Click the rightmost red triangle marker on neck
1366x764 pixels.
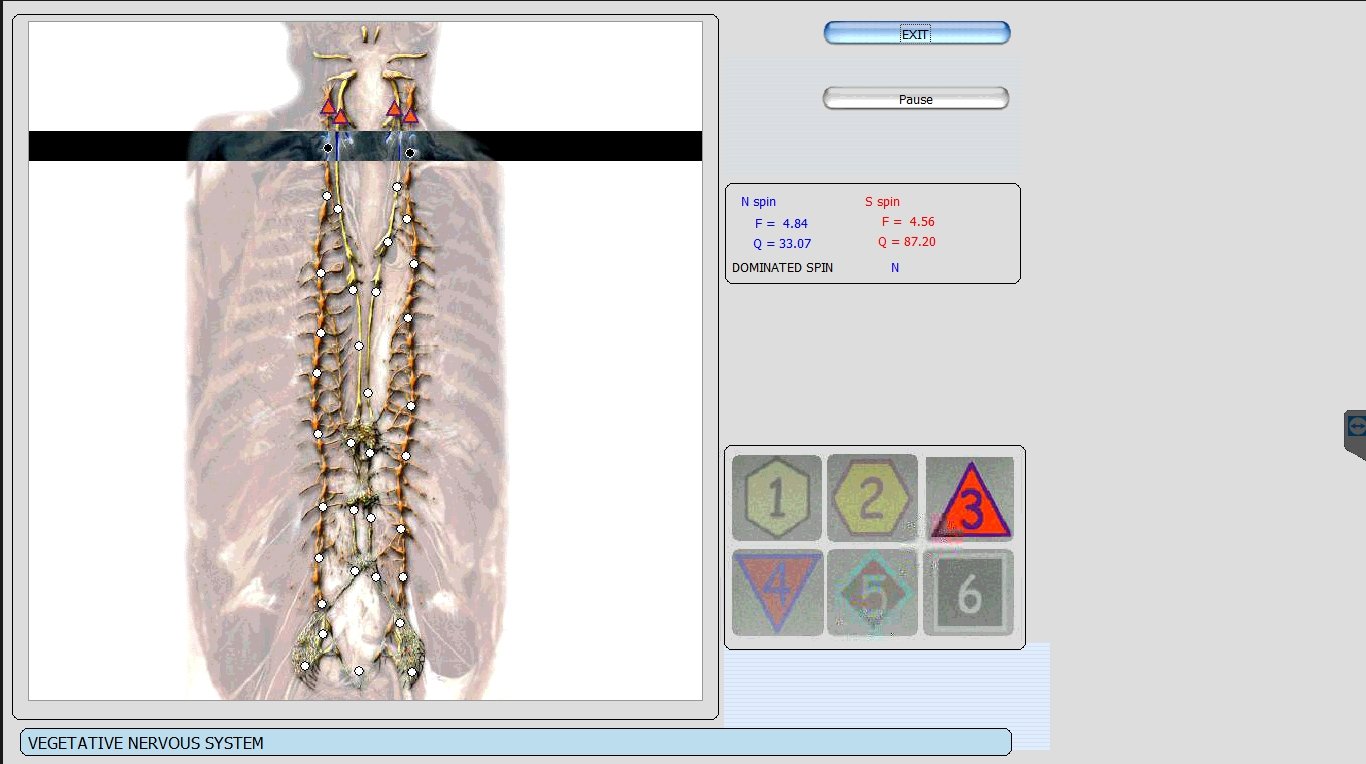(x=410, y=116)
